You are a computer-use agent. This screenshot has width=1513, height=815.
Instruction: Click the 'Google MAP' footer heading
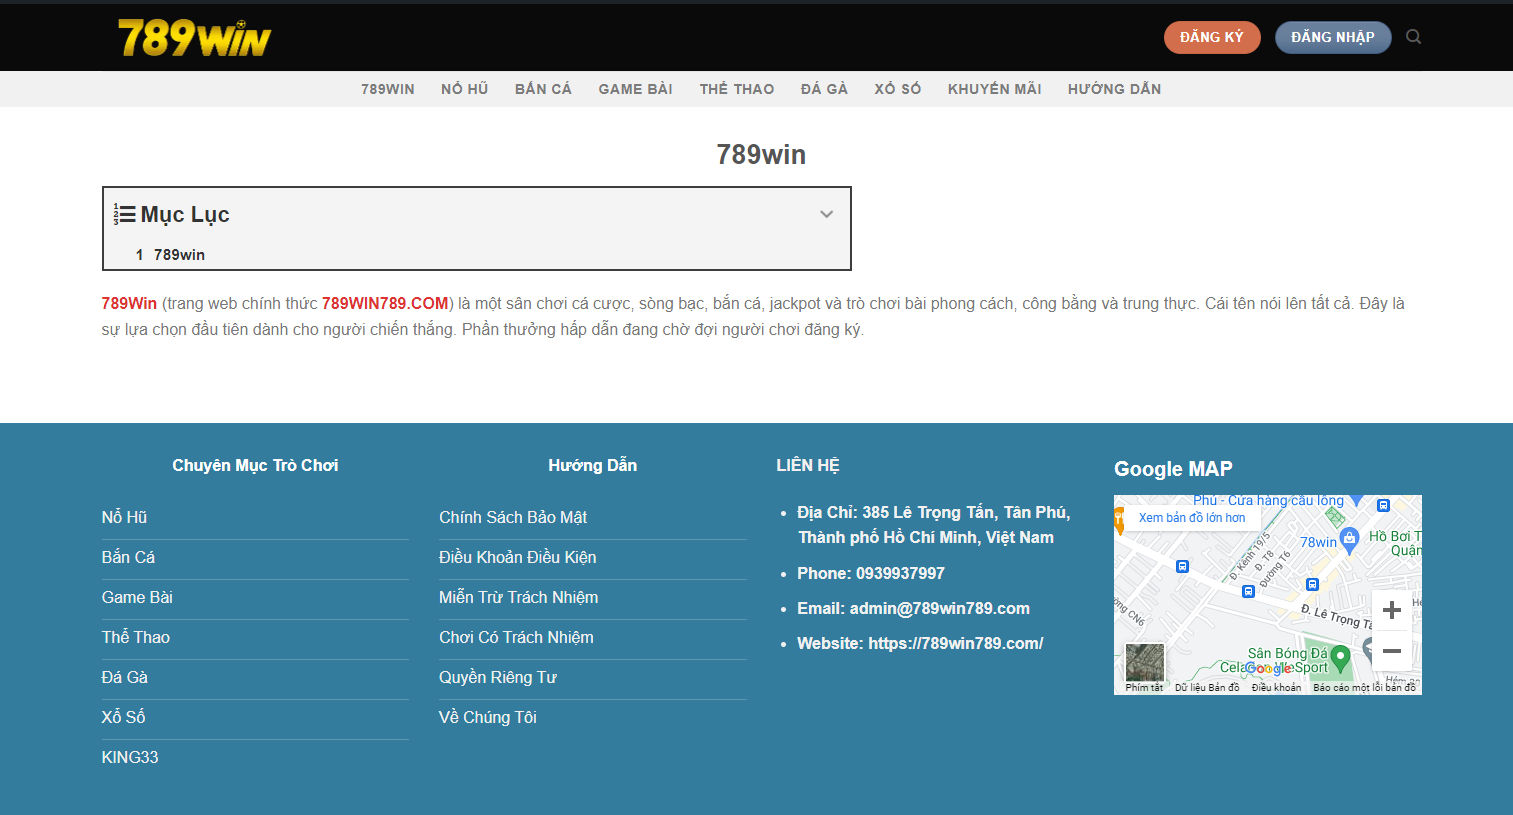(1173, 469)
